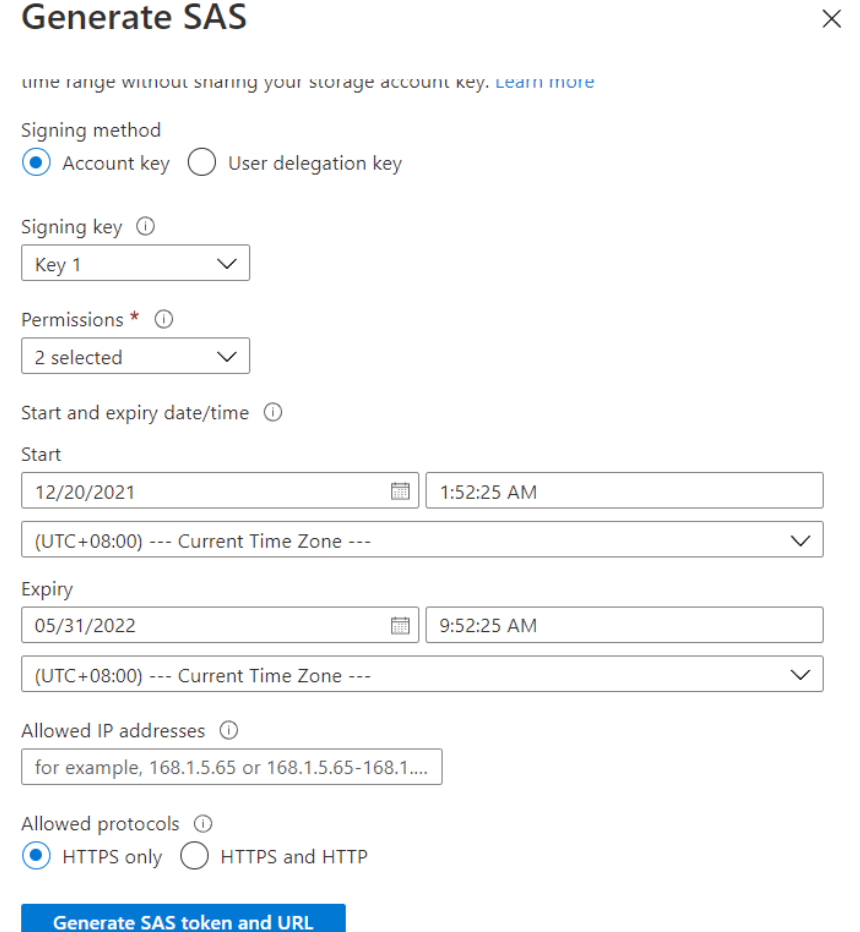Screen dimensions: 860x932
Task: Open the Expiry date calendar picker
Action: (x=400, y=626)
